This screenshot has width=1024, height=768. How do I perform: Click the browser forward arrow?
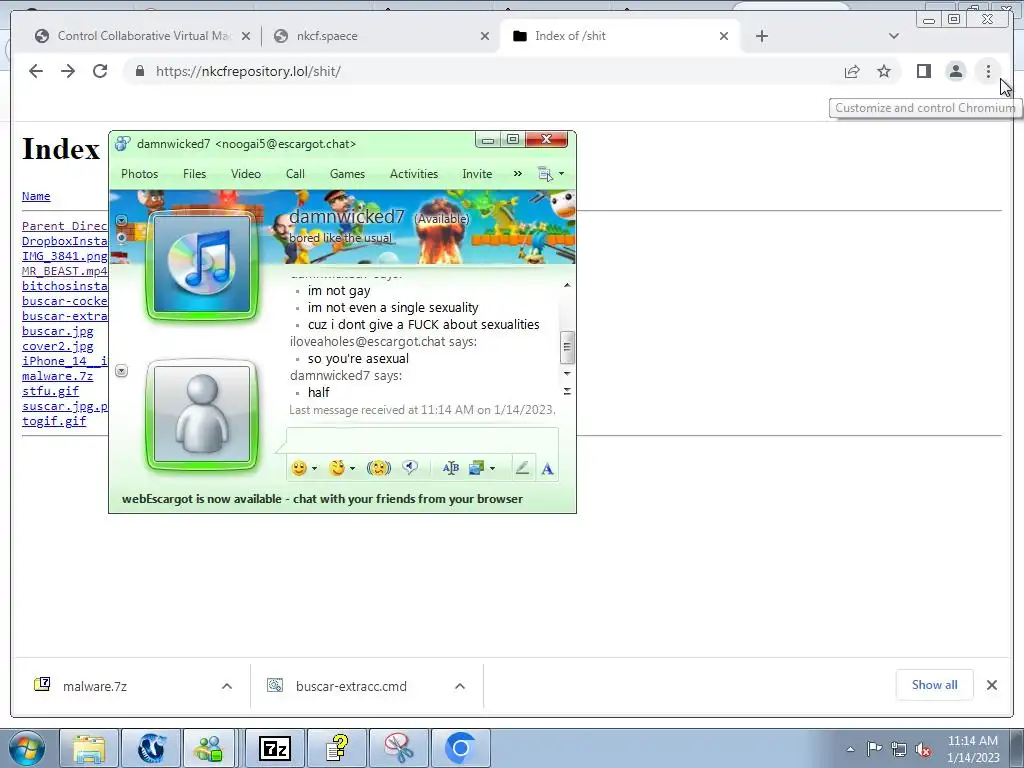click(x=68, y=71)
